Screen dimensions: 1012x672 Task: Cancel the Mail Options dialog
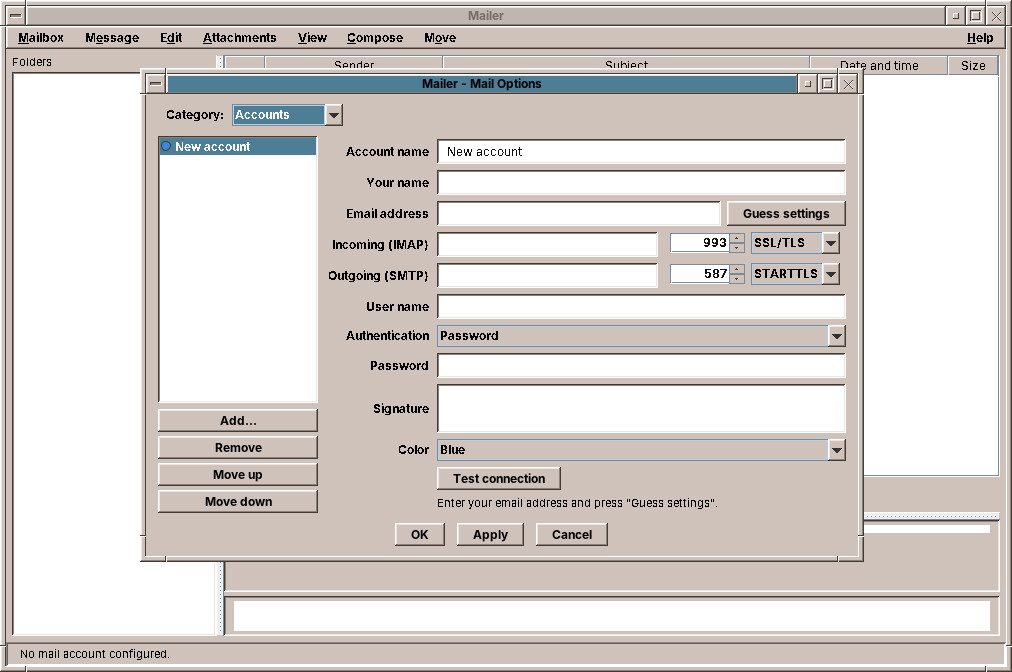tap(571, 535)
